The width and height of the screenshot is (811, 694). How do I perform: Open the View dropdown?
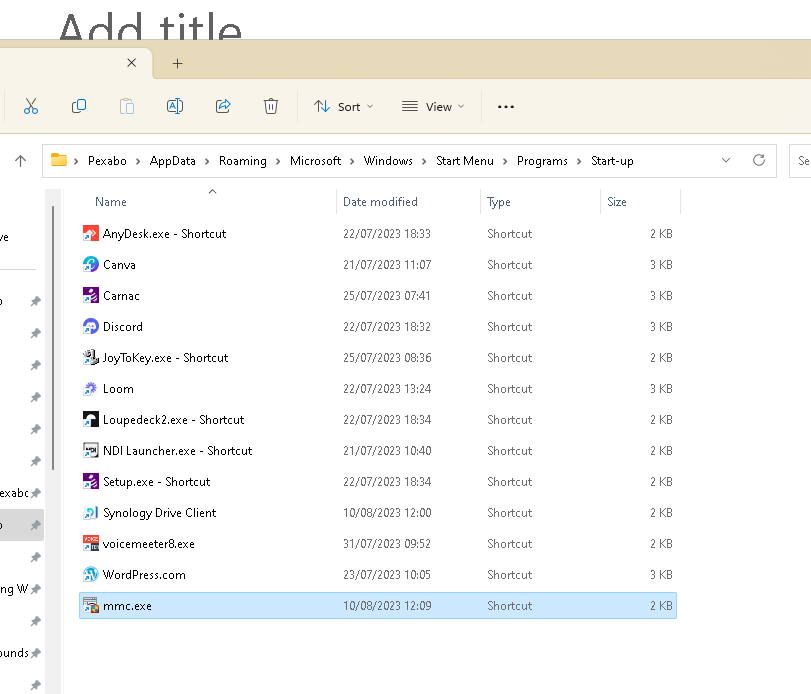433,107
